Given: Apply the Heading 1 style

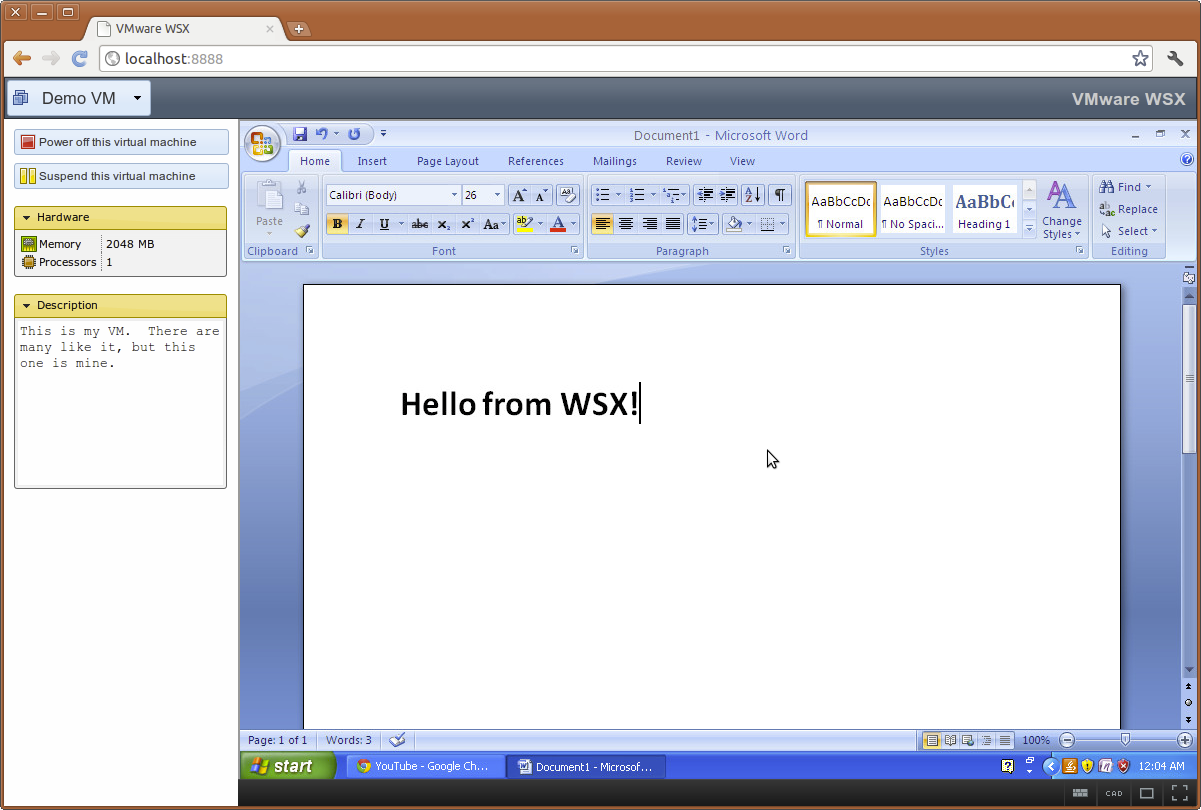Looking at the screenshot, I should (985, 209).
